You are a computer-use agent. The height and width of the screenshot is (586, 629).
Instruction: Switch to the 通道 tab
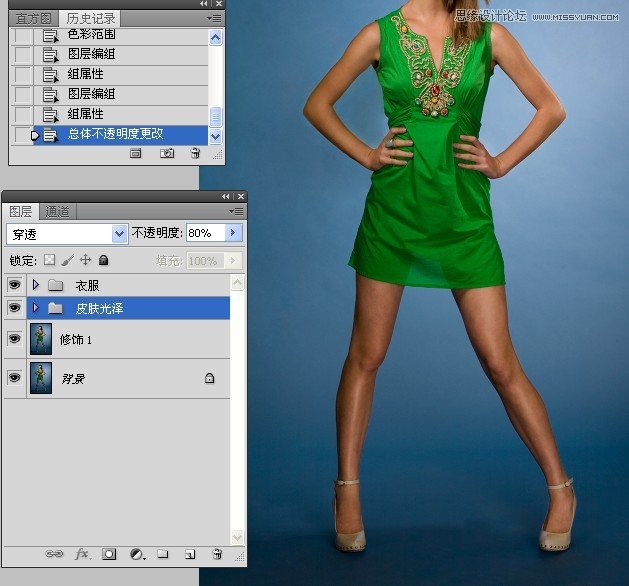(57, 212)
